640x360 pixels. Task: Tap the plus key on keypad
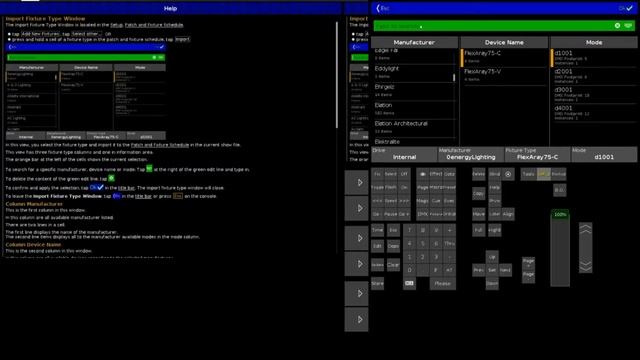(x=449, y=230)
